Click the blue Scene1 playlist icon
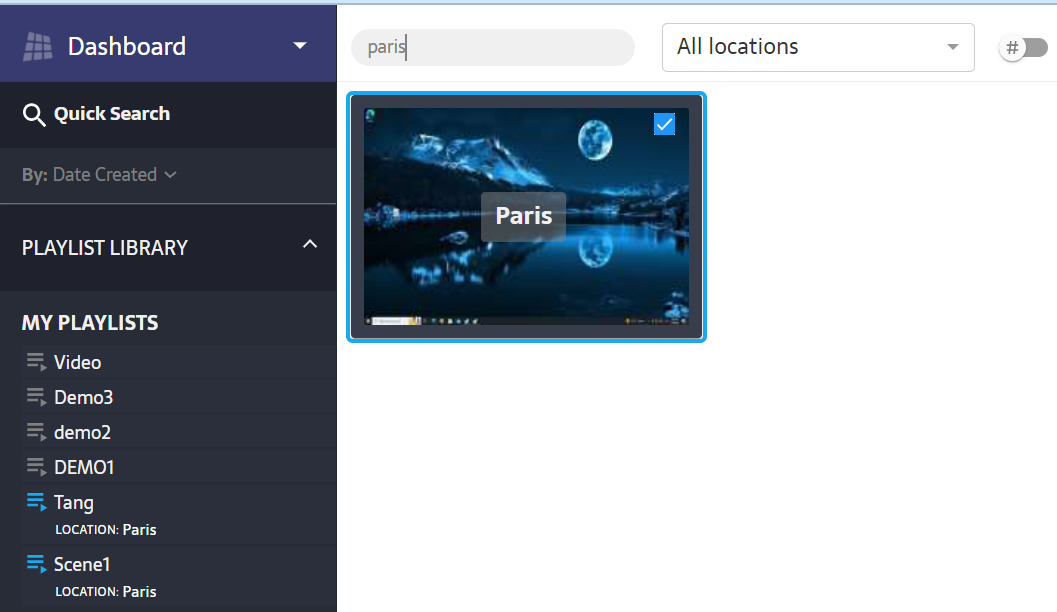Screen dimensions: 1057x612 pyautogui.click(x=36, y=564)
